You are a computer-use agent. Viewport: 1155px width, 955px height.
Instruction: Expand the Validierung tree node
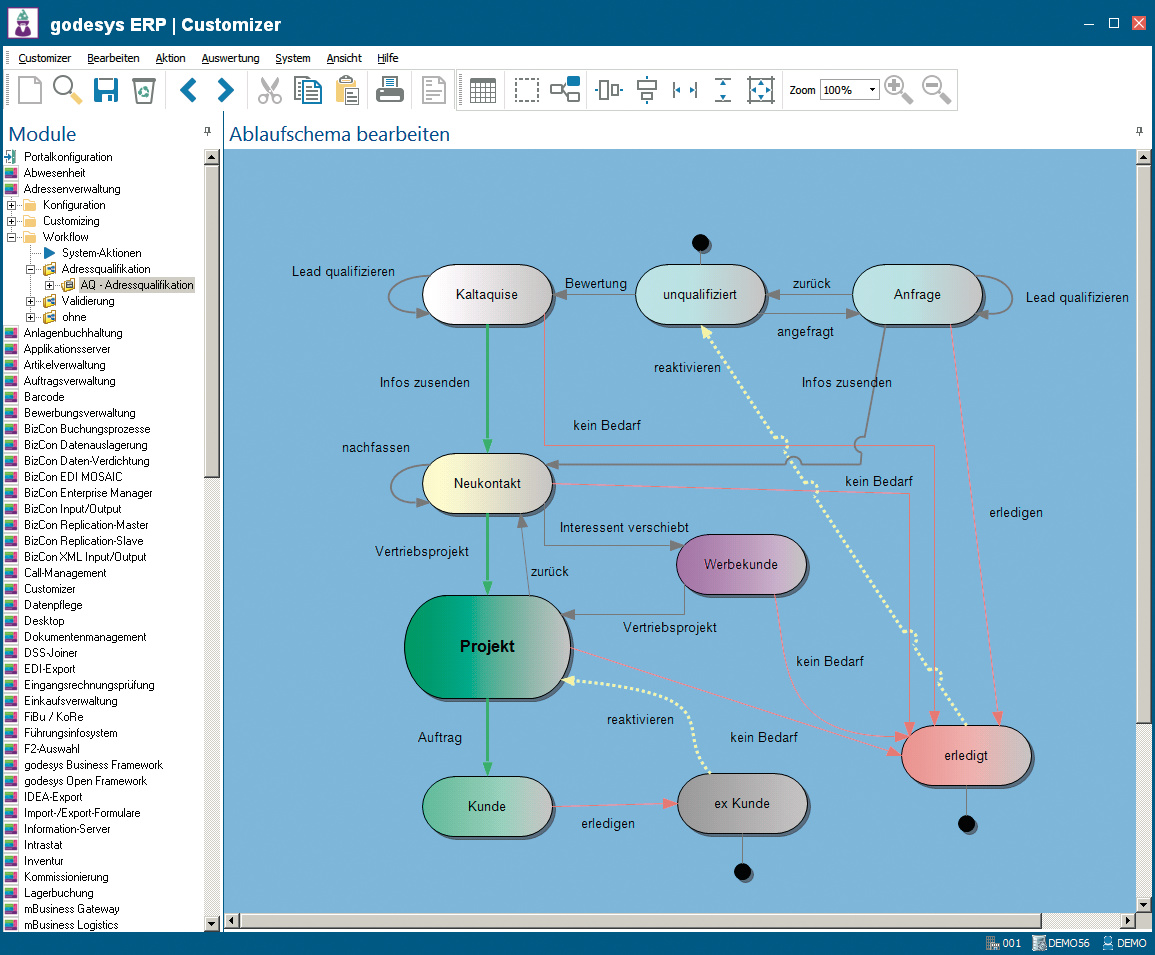pyautogui.click(x=31, y=301)
